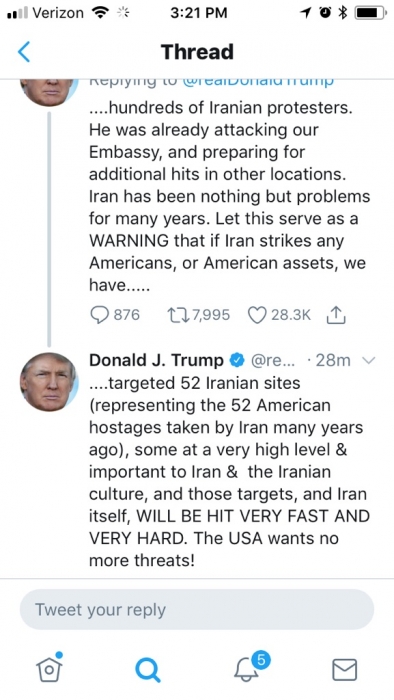Open the Search magnifier tab
The width and height of the screenshot is (394, 700).
(x=148, y=670)
